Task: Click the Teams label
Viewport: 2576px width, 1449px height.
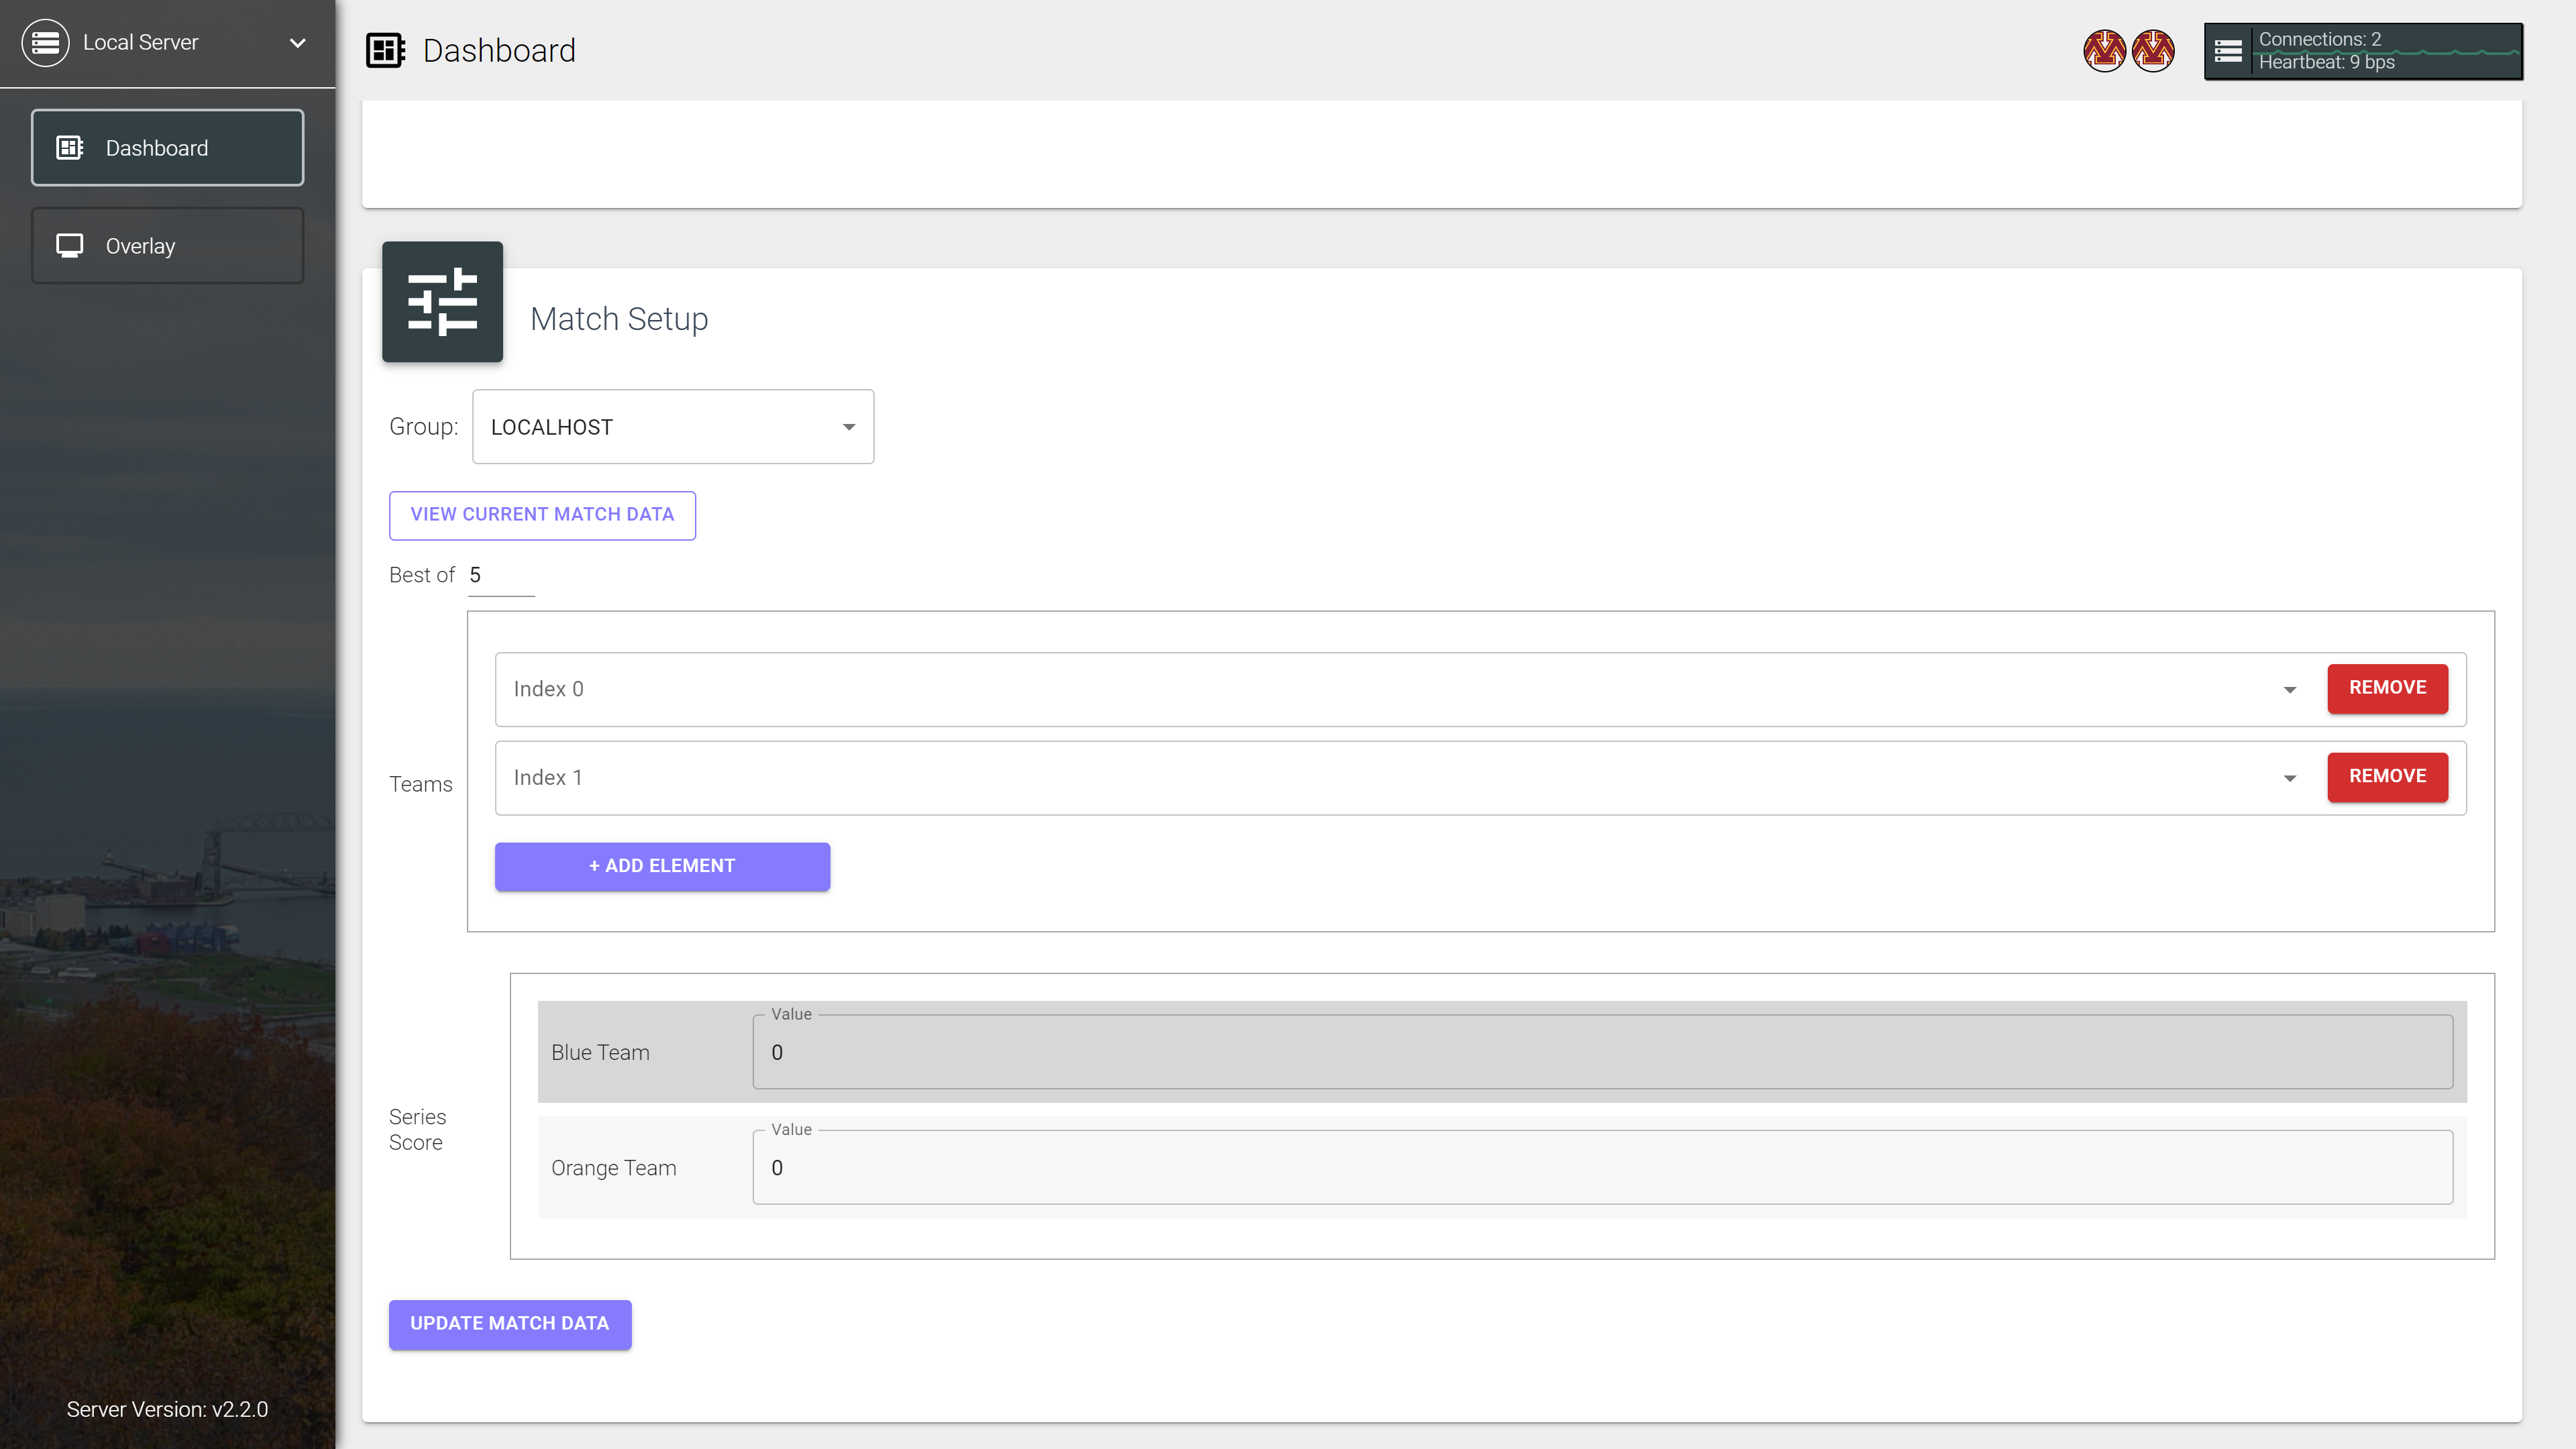Action: tap(420, 784)
